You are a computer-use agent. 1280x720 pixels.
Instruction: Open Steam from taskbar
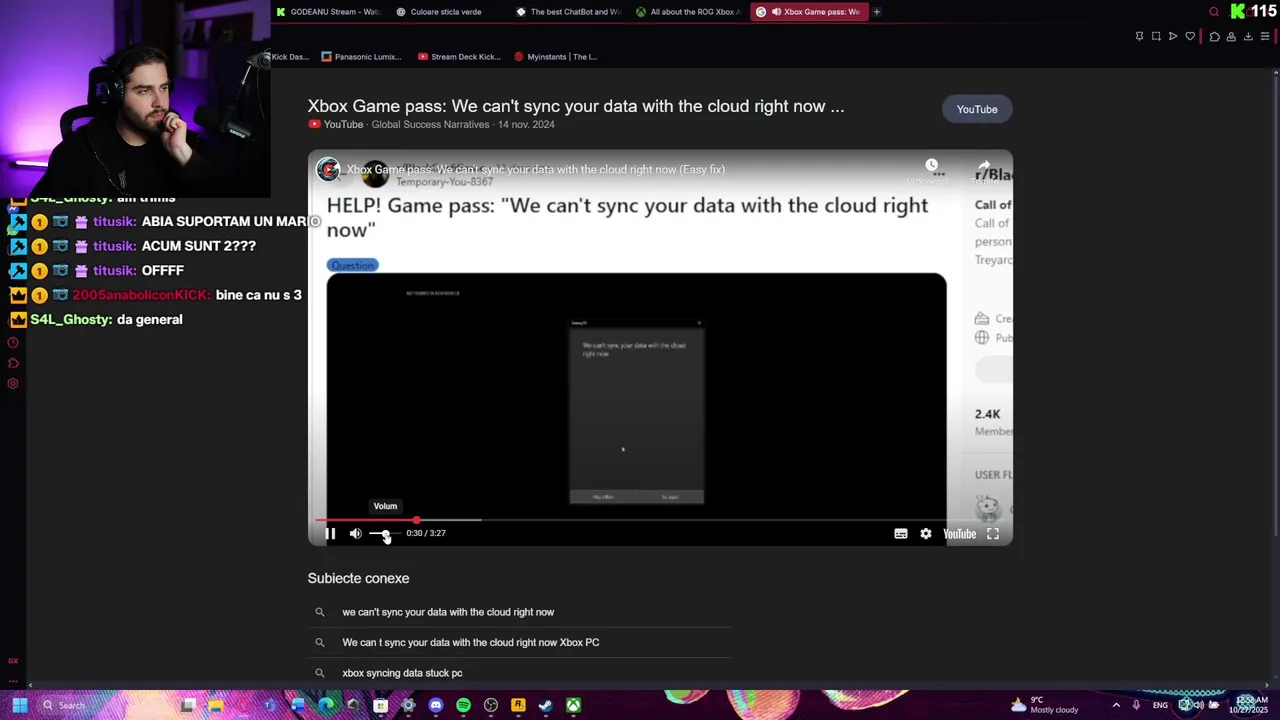pyautogui.click(x=545, y=705)
